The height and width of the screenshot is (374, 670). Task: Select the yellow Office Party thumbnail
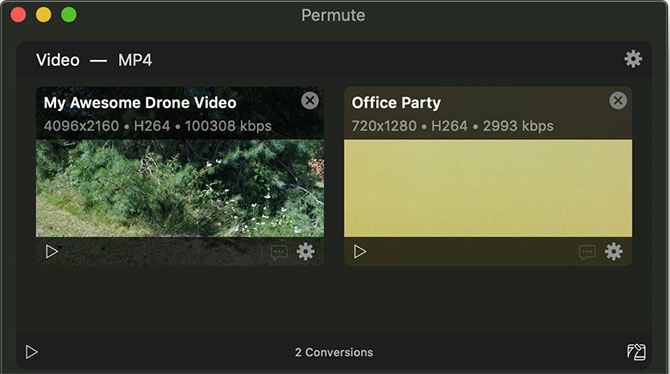tap(488, 188)
